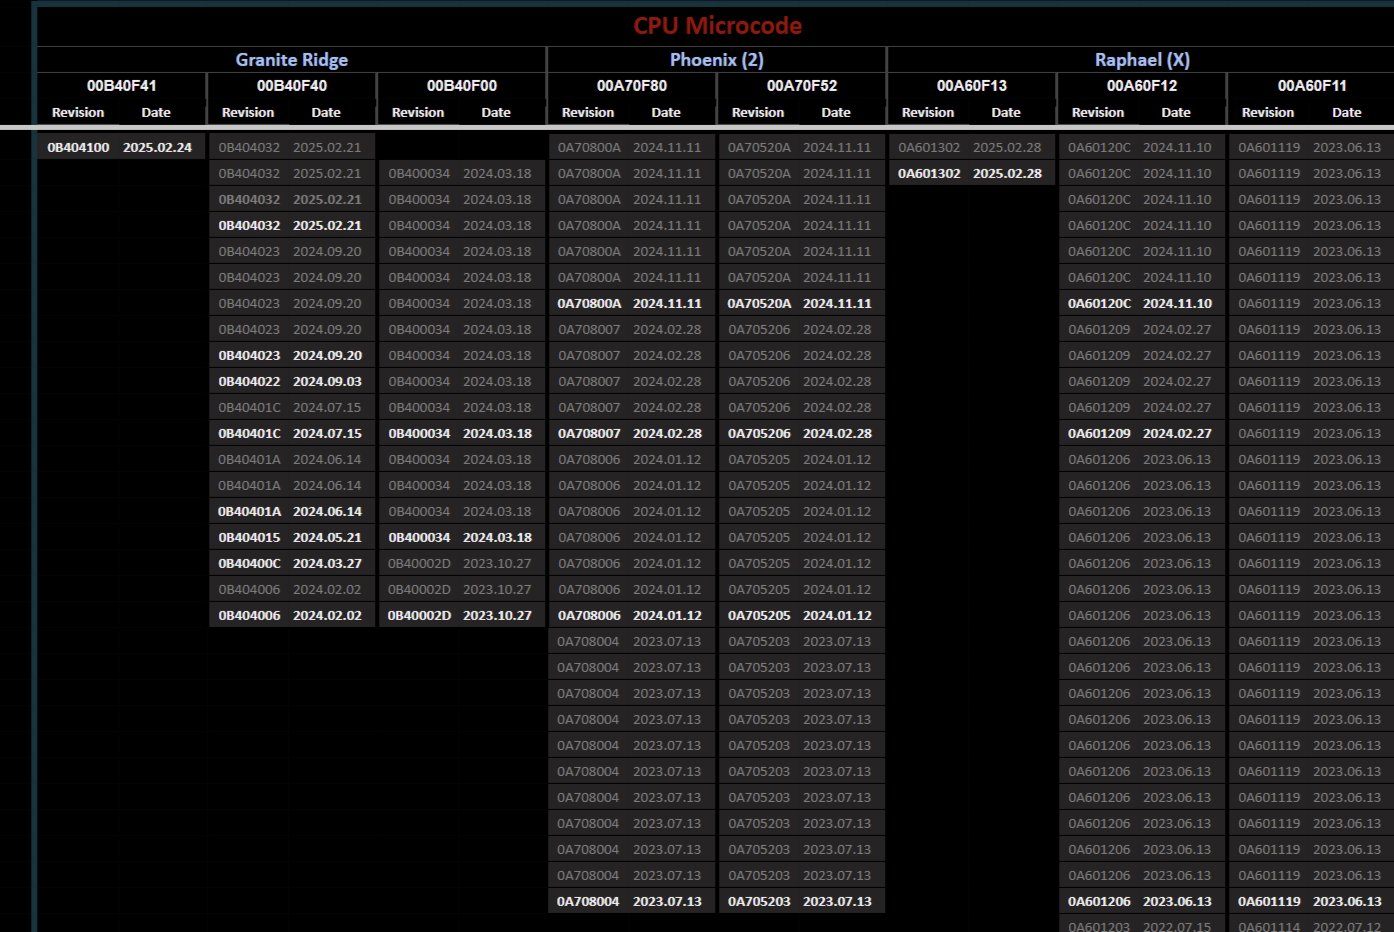Select the Revision header under 00B40F41
The height and width of the screenshot is (932, 1394).
(78, 113)
